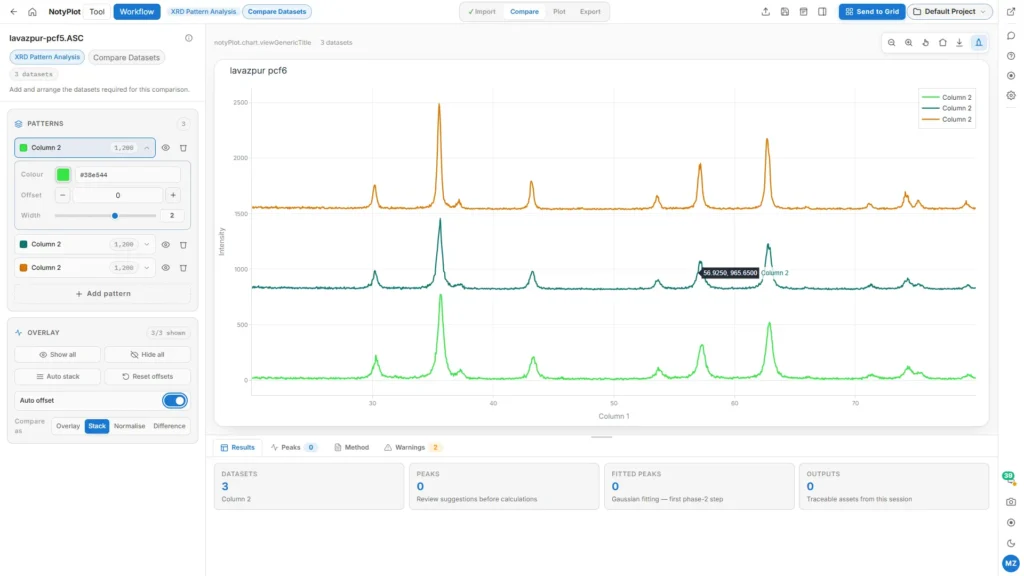Delete the orange Column 2 pattern
The image size is (1024, 576).
[x=184, y=268]
